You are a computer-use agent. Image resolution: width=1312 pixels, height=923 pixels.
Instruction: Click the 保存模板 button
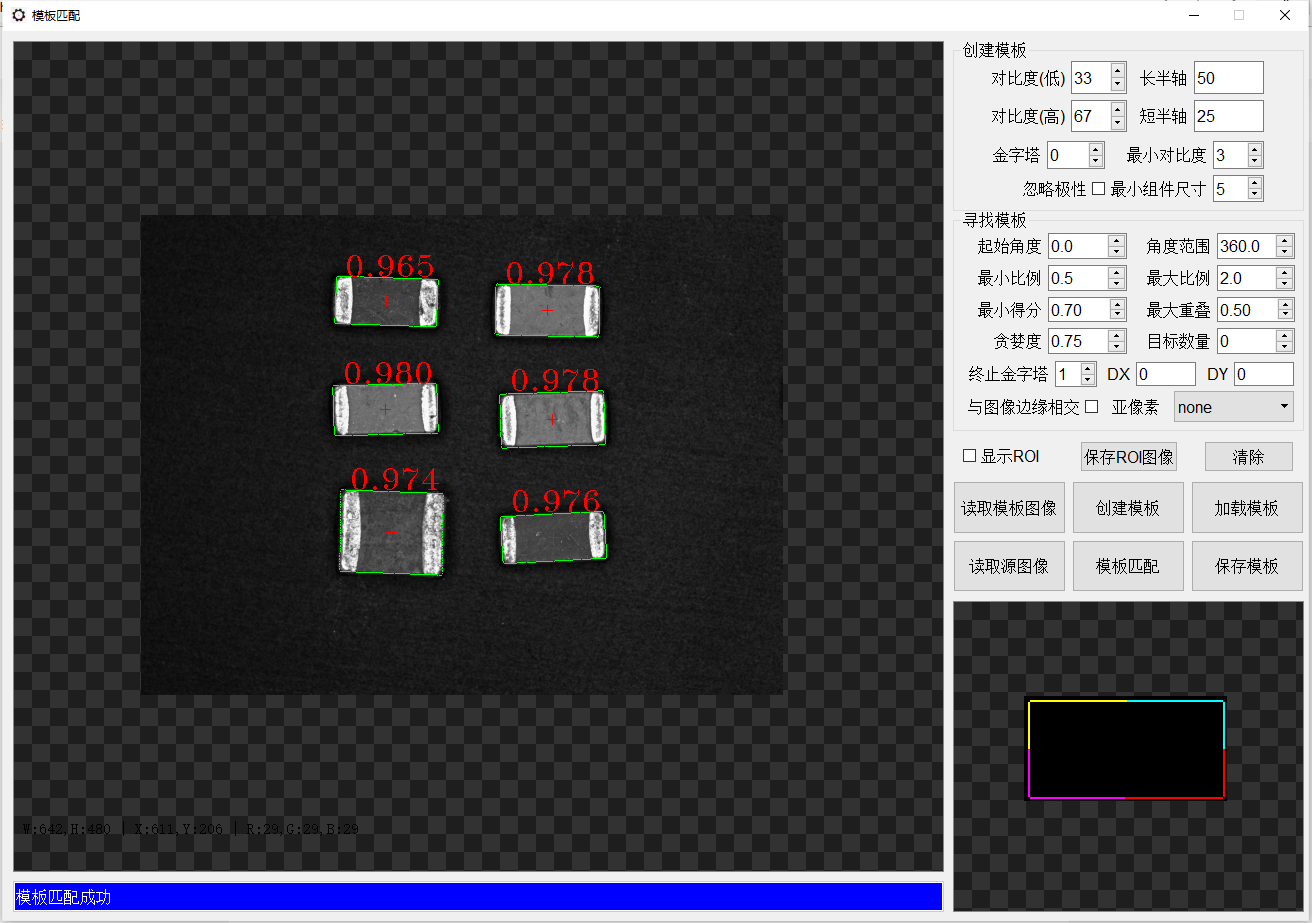1247,566
